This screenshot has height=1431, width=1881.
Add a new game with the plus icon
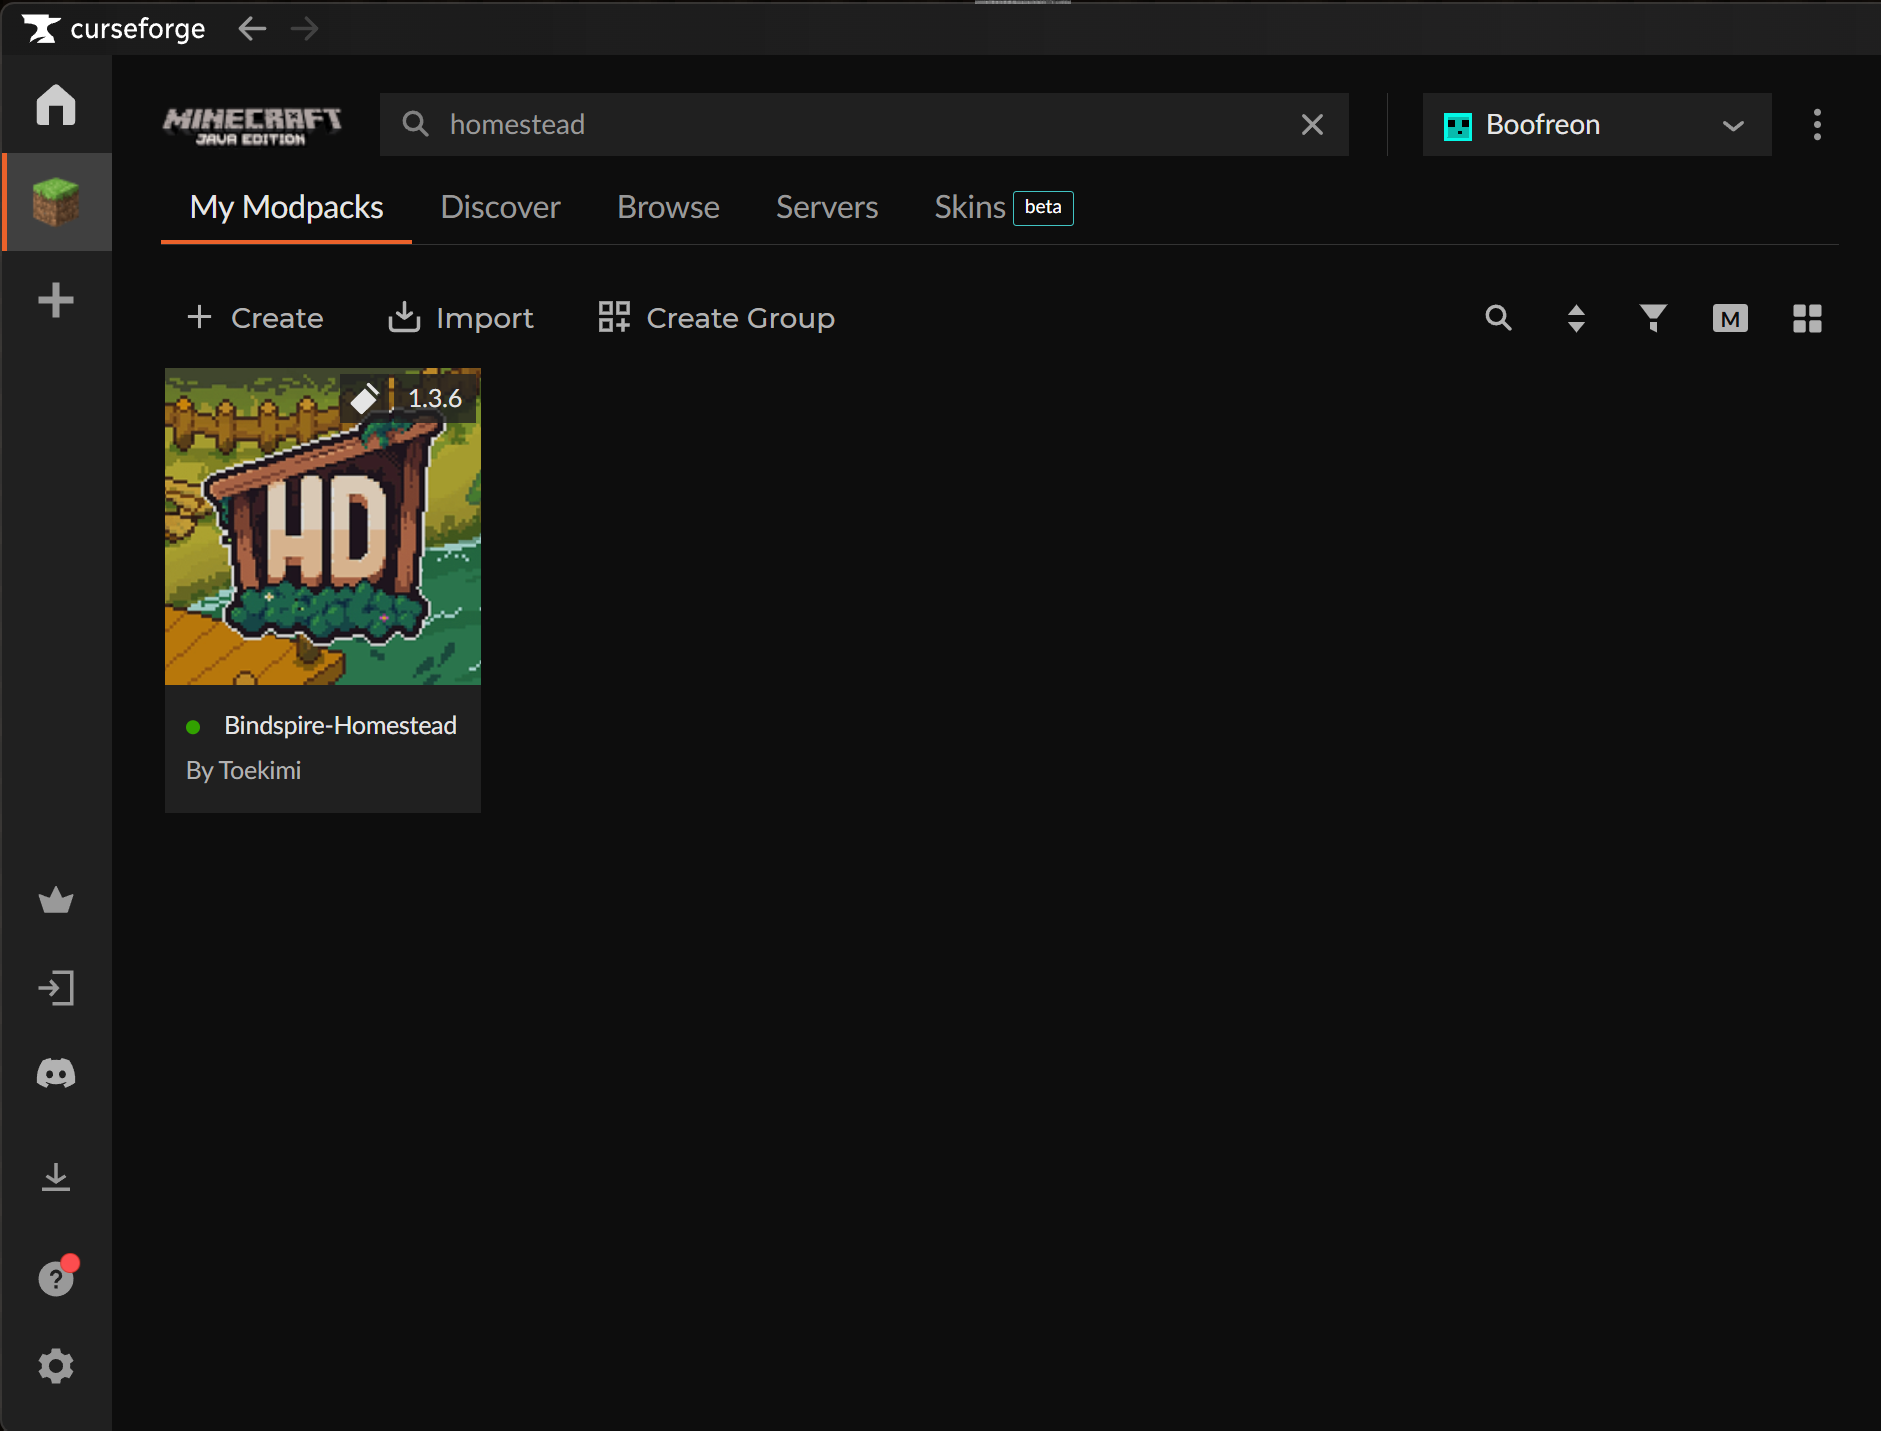click(x=56, y=300)
